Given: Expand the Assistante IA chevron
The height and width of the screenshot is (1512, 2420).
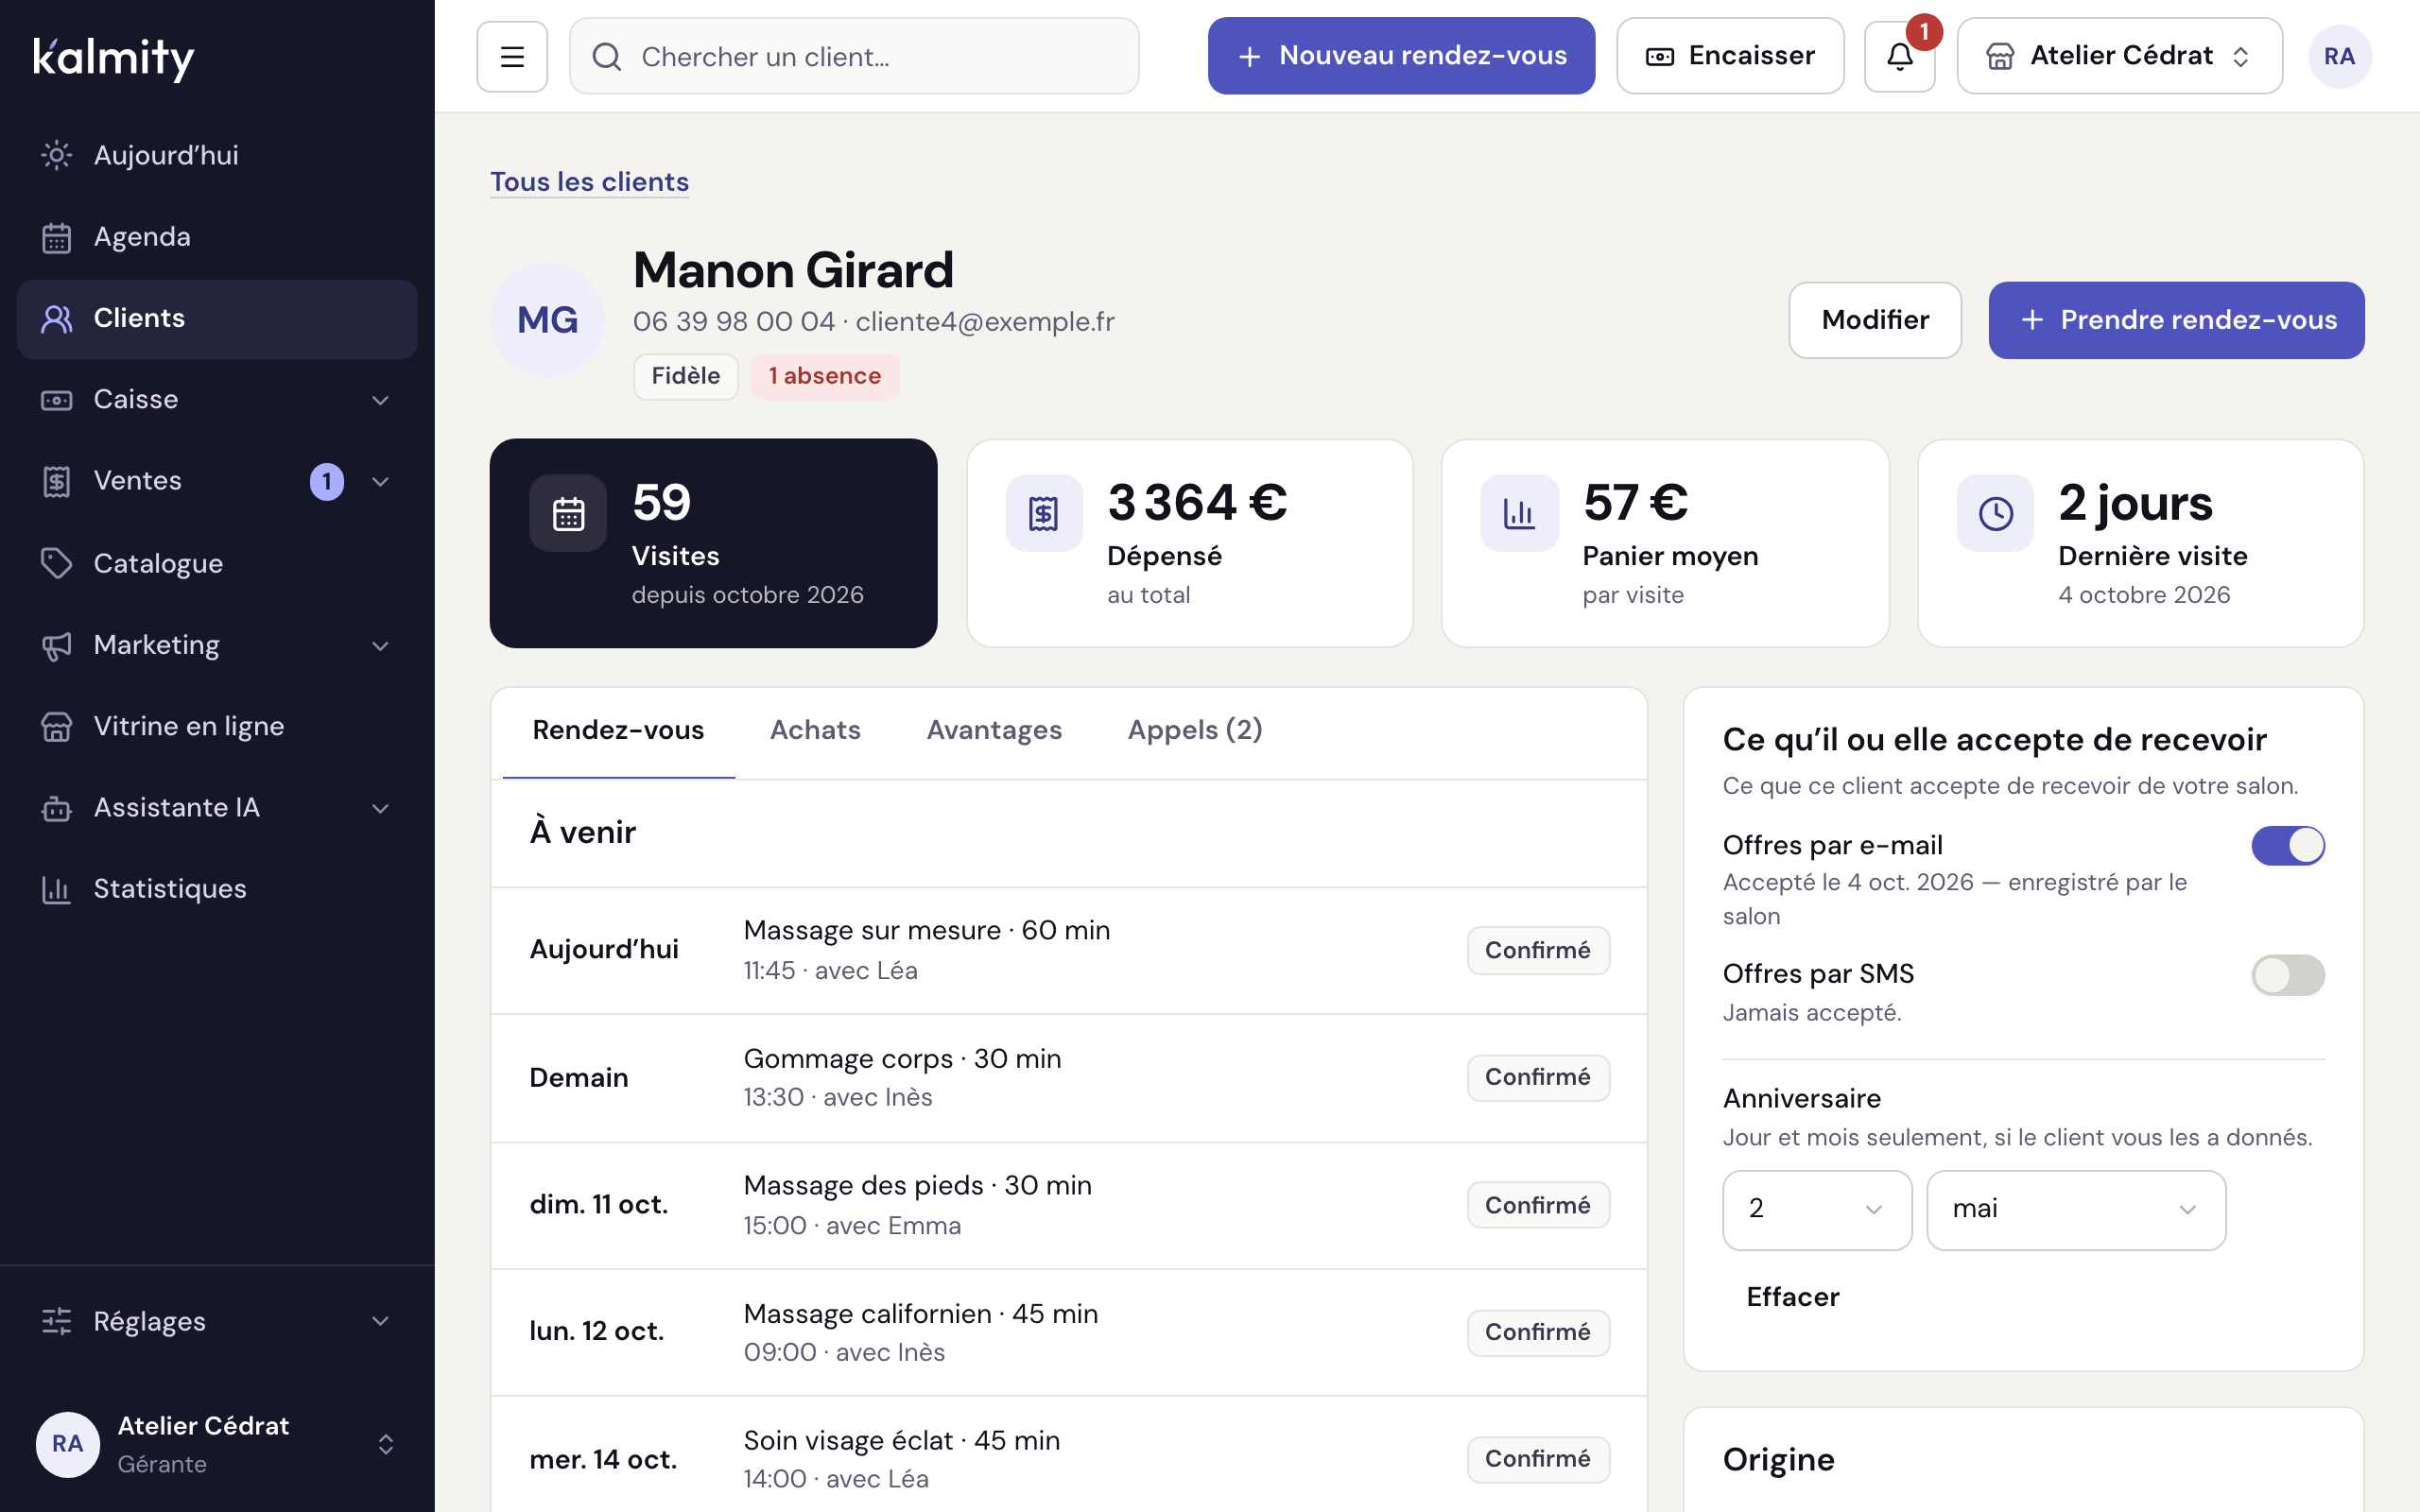Looking at the screenshot, I should (380, 808).
